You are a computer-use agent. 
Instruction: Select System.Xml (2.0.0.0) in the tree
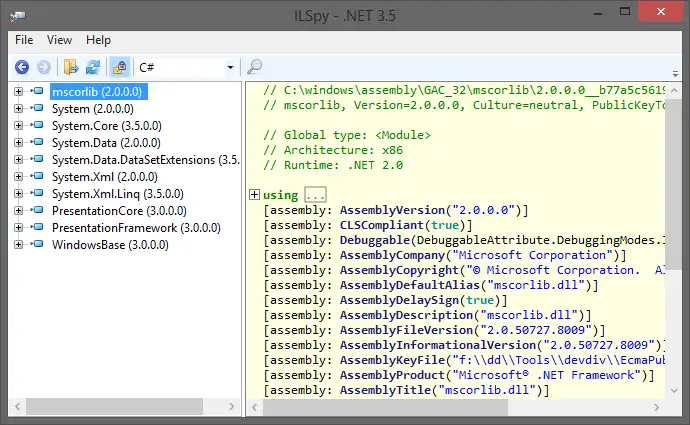pos(105,177)
